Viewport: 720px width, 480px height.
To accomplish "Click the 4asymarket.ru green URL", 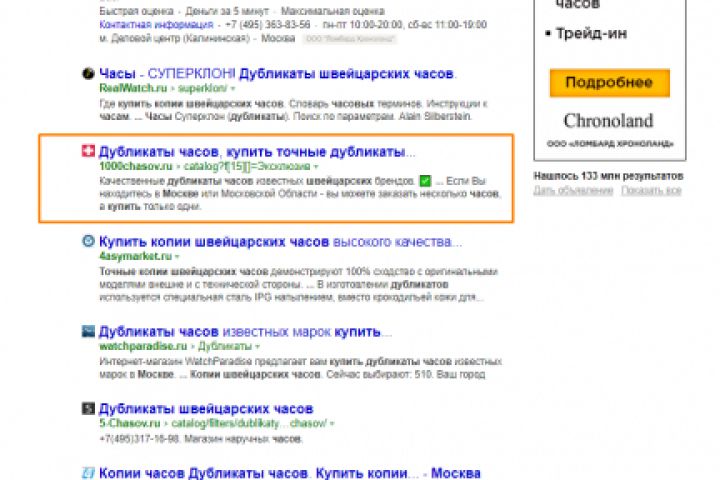I will pyautogui.click(x=135, y=256).
